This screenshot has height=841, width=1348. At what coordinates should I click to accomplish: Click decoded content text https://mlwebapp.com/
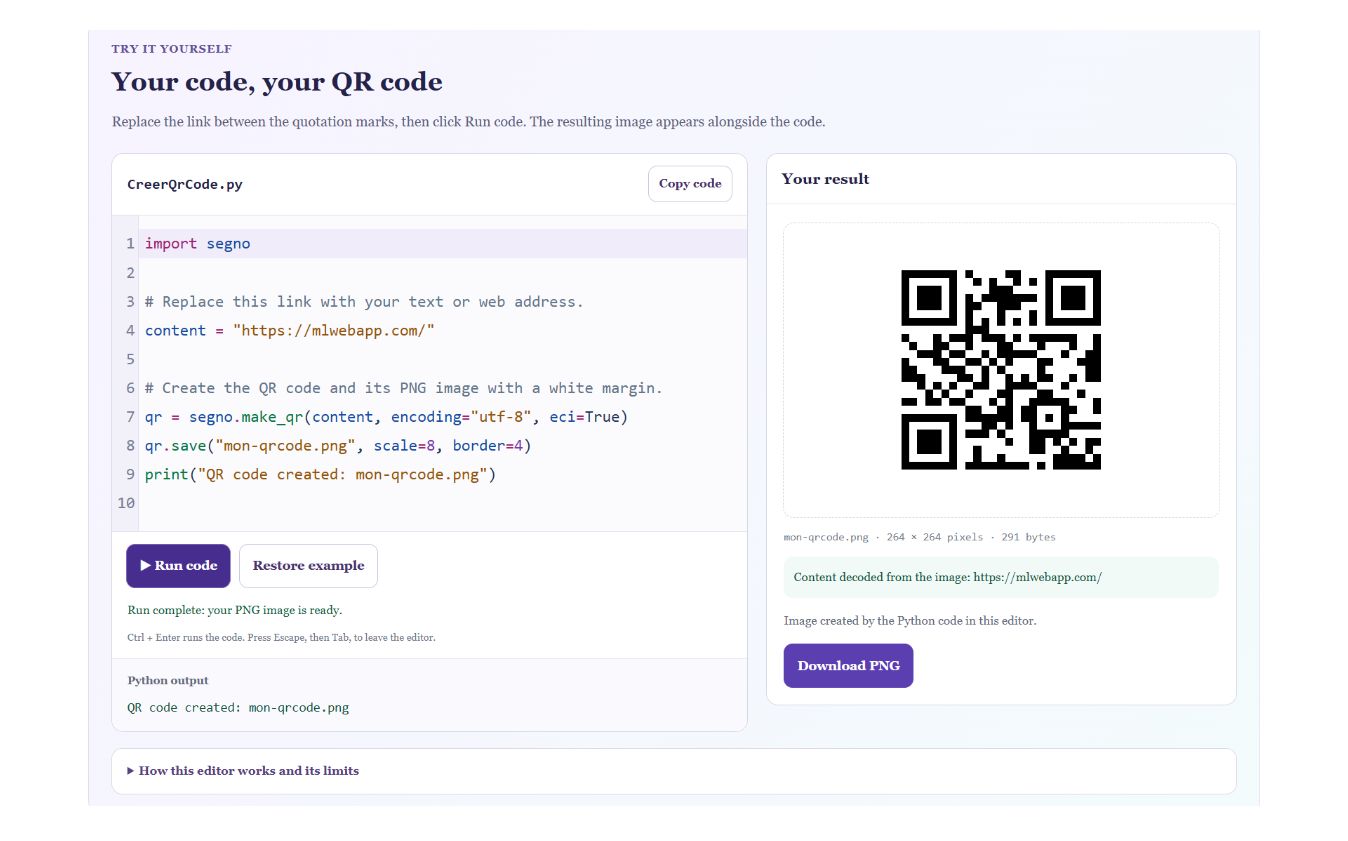(1037, 578)
